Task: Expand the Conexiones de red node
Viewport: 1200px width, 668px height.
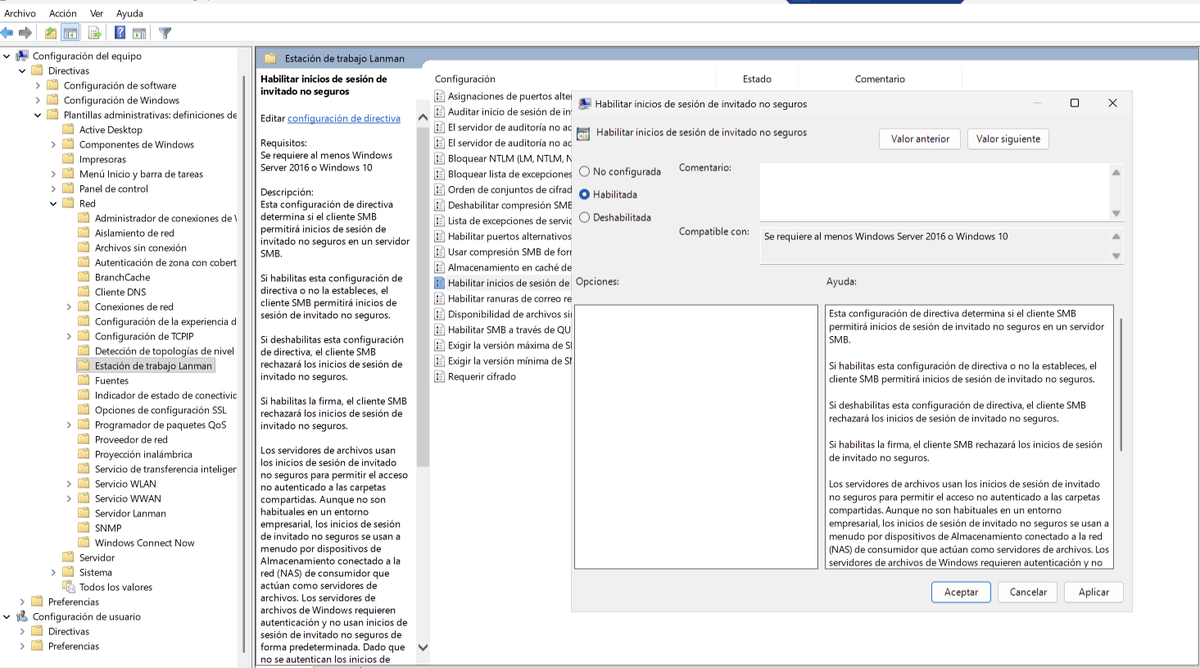Action: pyautogui.click(x=69, y=307)
